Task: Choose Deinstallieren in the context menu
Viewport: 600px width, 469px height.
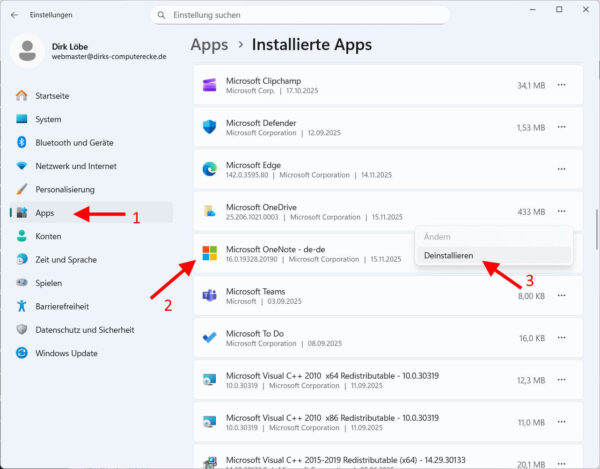Action: pos(494,255)
